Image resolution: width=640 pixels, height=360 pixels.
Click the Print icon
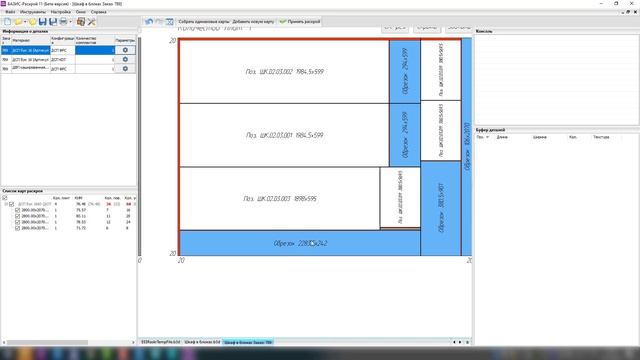coord(63,22)
